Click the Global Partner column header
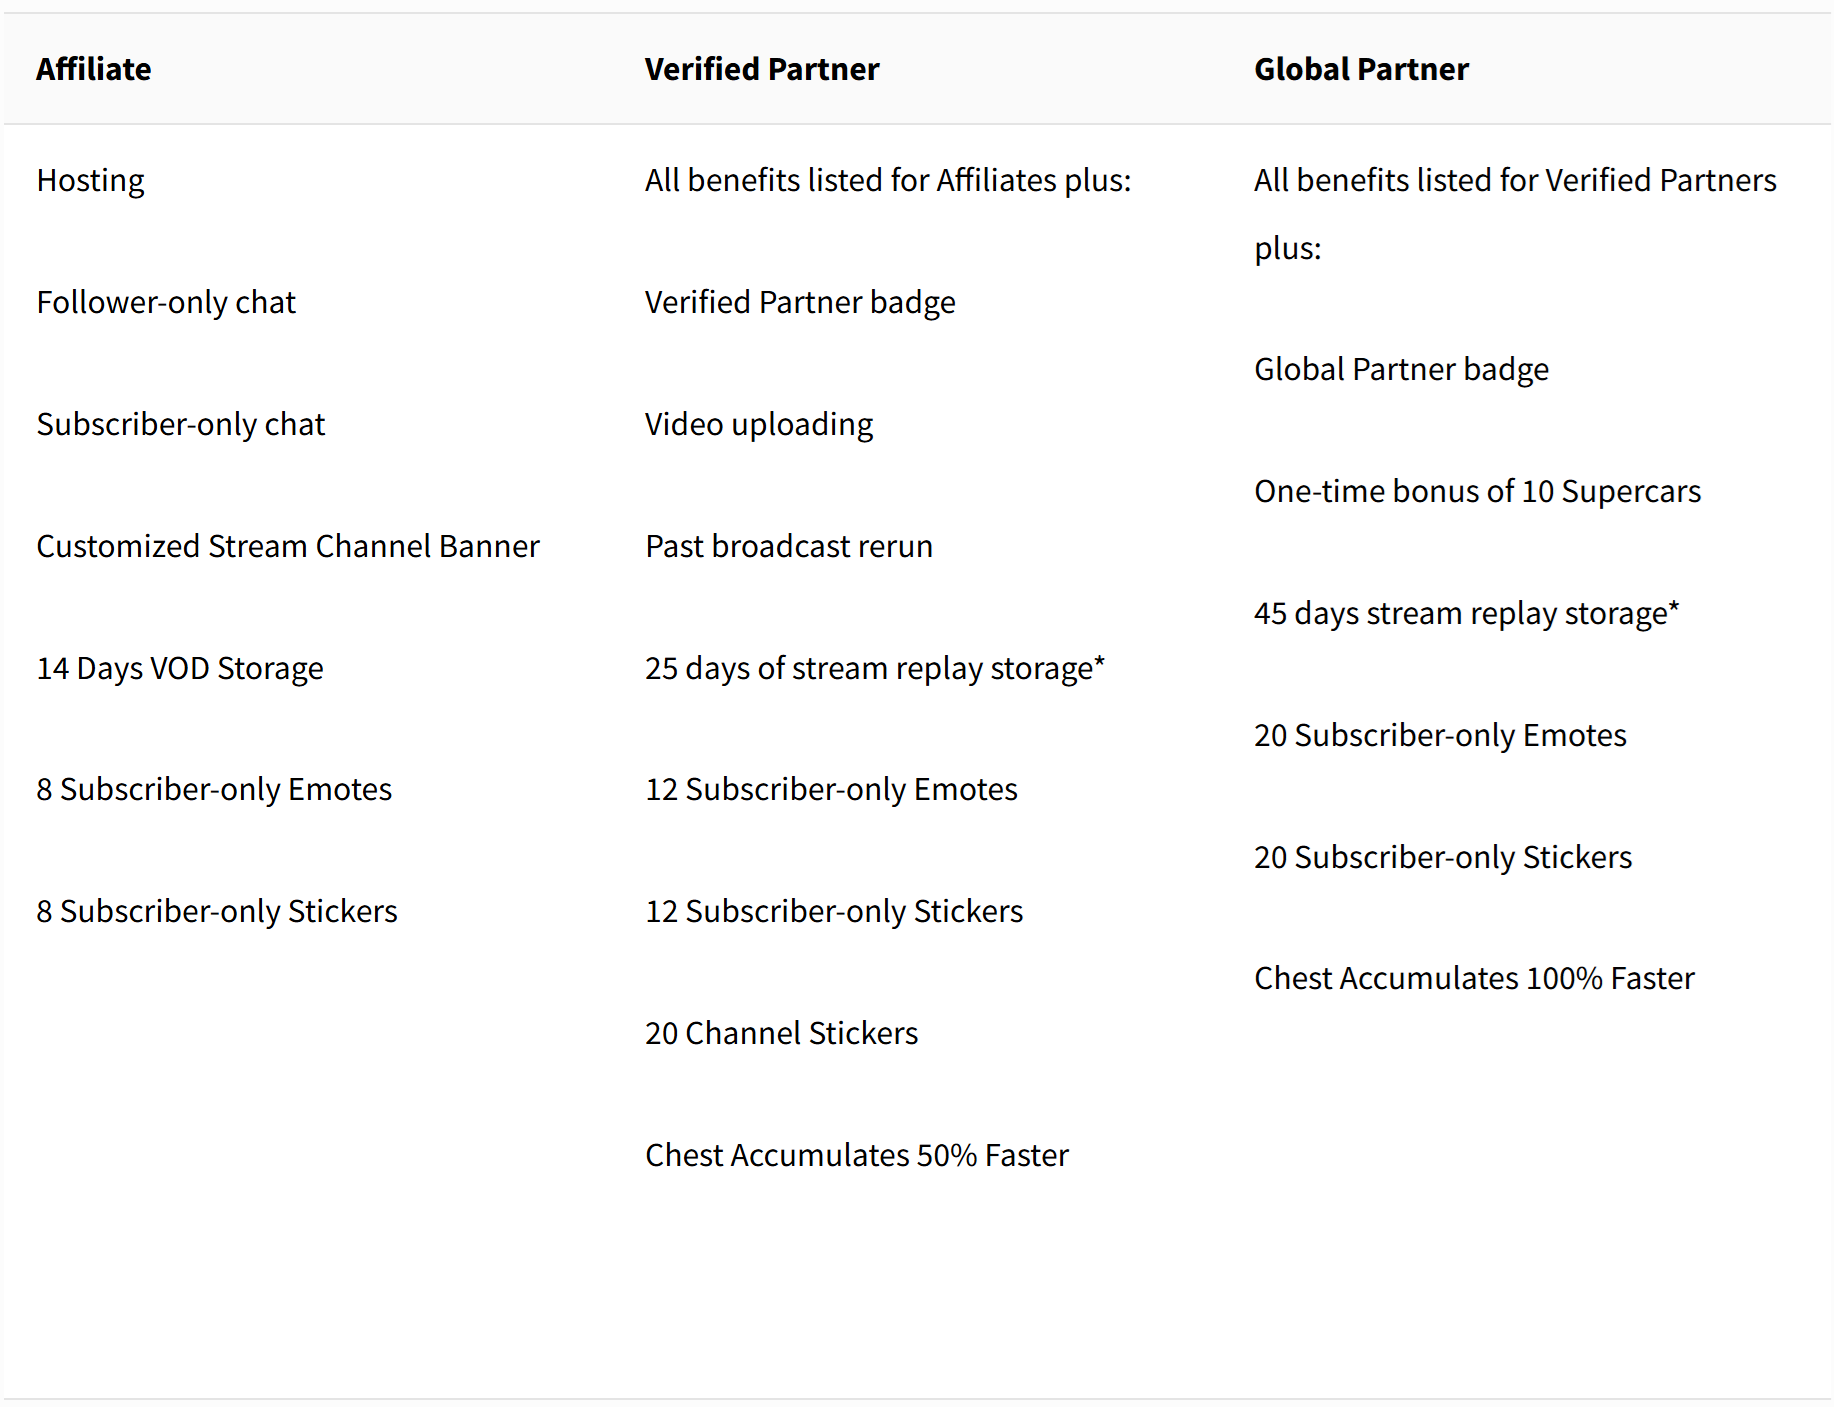This screenshot has height=1407, width=1834. coord(1360,69)
